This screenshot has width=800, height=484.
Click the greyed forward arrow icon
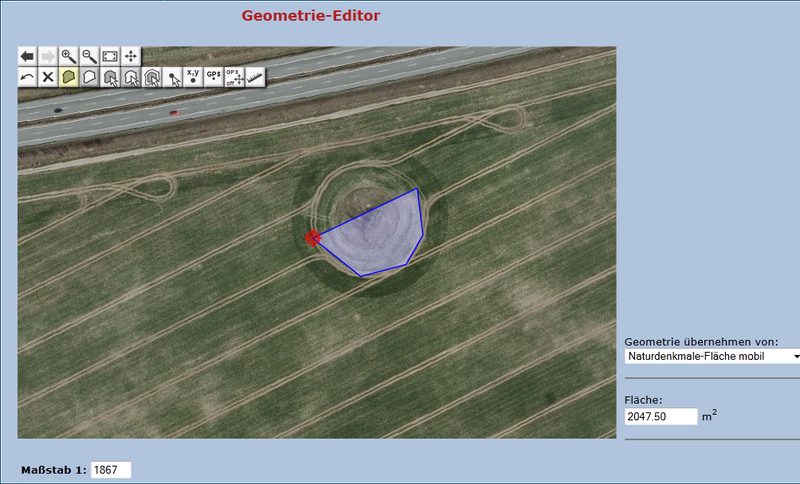coord(48,56)
